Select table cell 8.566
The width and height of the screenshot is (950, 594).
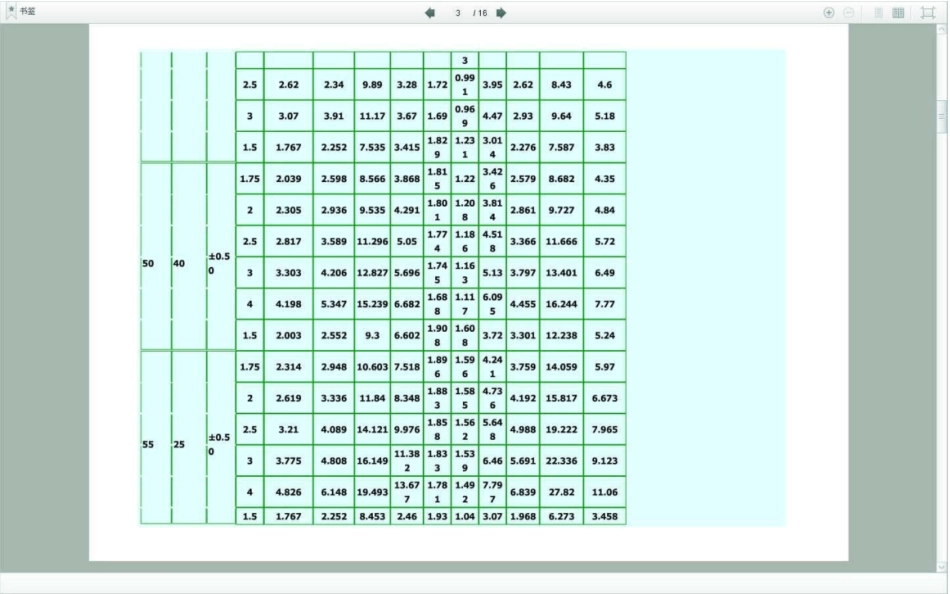(372, 179)
